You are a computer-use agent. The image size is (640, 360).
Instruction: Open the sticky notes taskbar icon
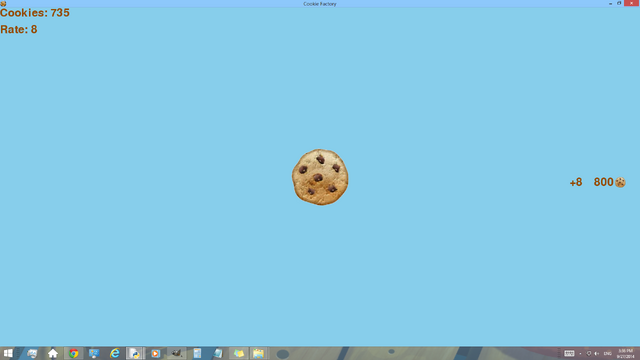coord(239,353)
